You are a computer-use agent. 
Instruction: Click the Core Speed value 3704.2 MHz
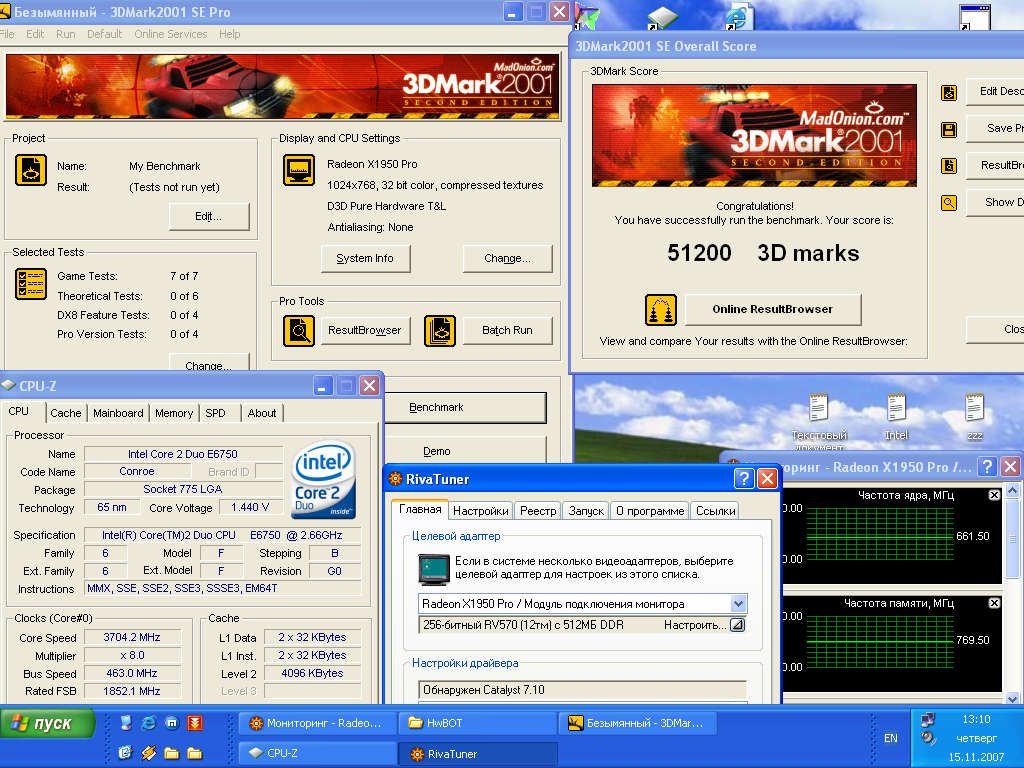(x=133, y=637)
